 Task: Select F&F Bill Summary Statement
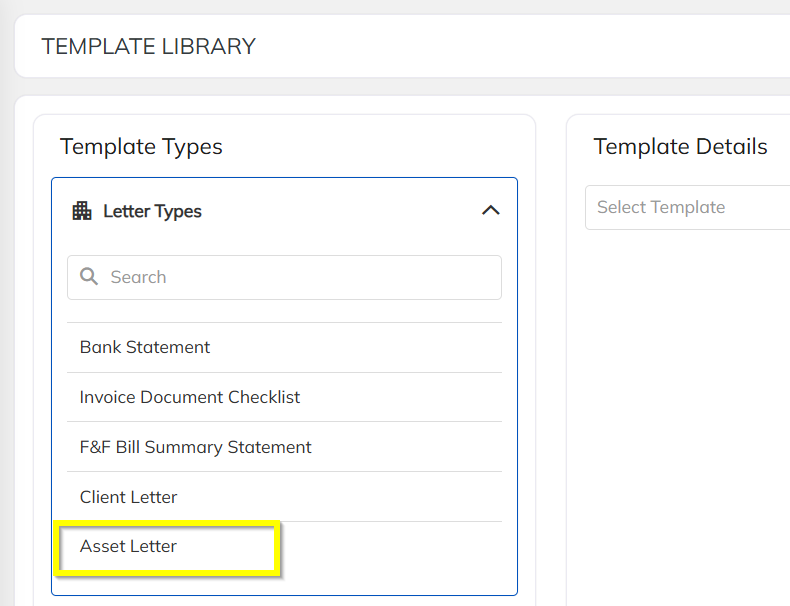click(x=196, y=447)
